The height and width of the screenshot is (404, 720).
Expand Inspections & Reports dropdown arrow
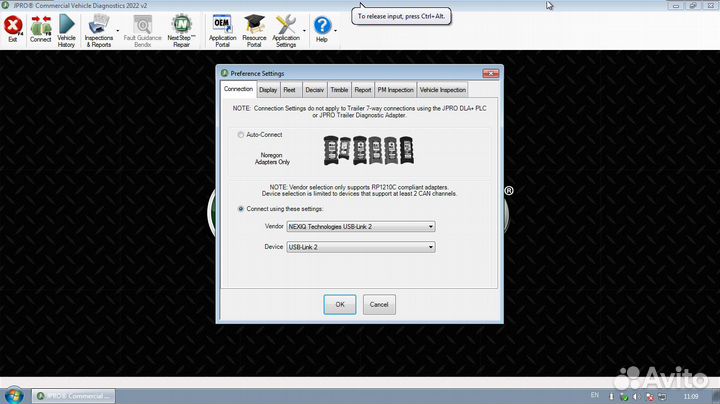[118, 31]
